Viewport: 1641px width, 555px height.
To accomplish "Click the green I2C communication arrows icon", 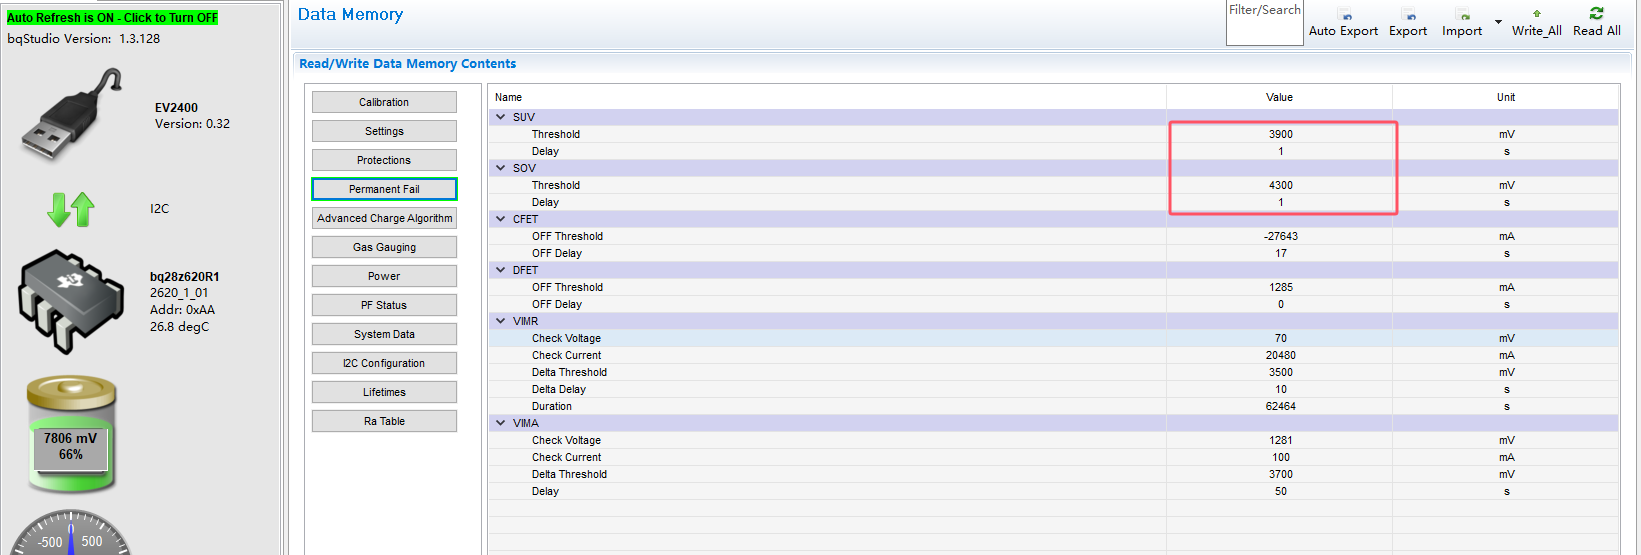I will tap(71, 209).
